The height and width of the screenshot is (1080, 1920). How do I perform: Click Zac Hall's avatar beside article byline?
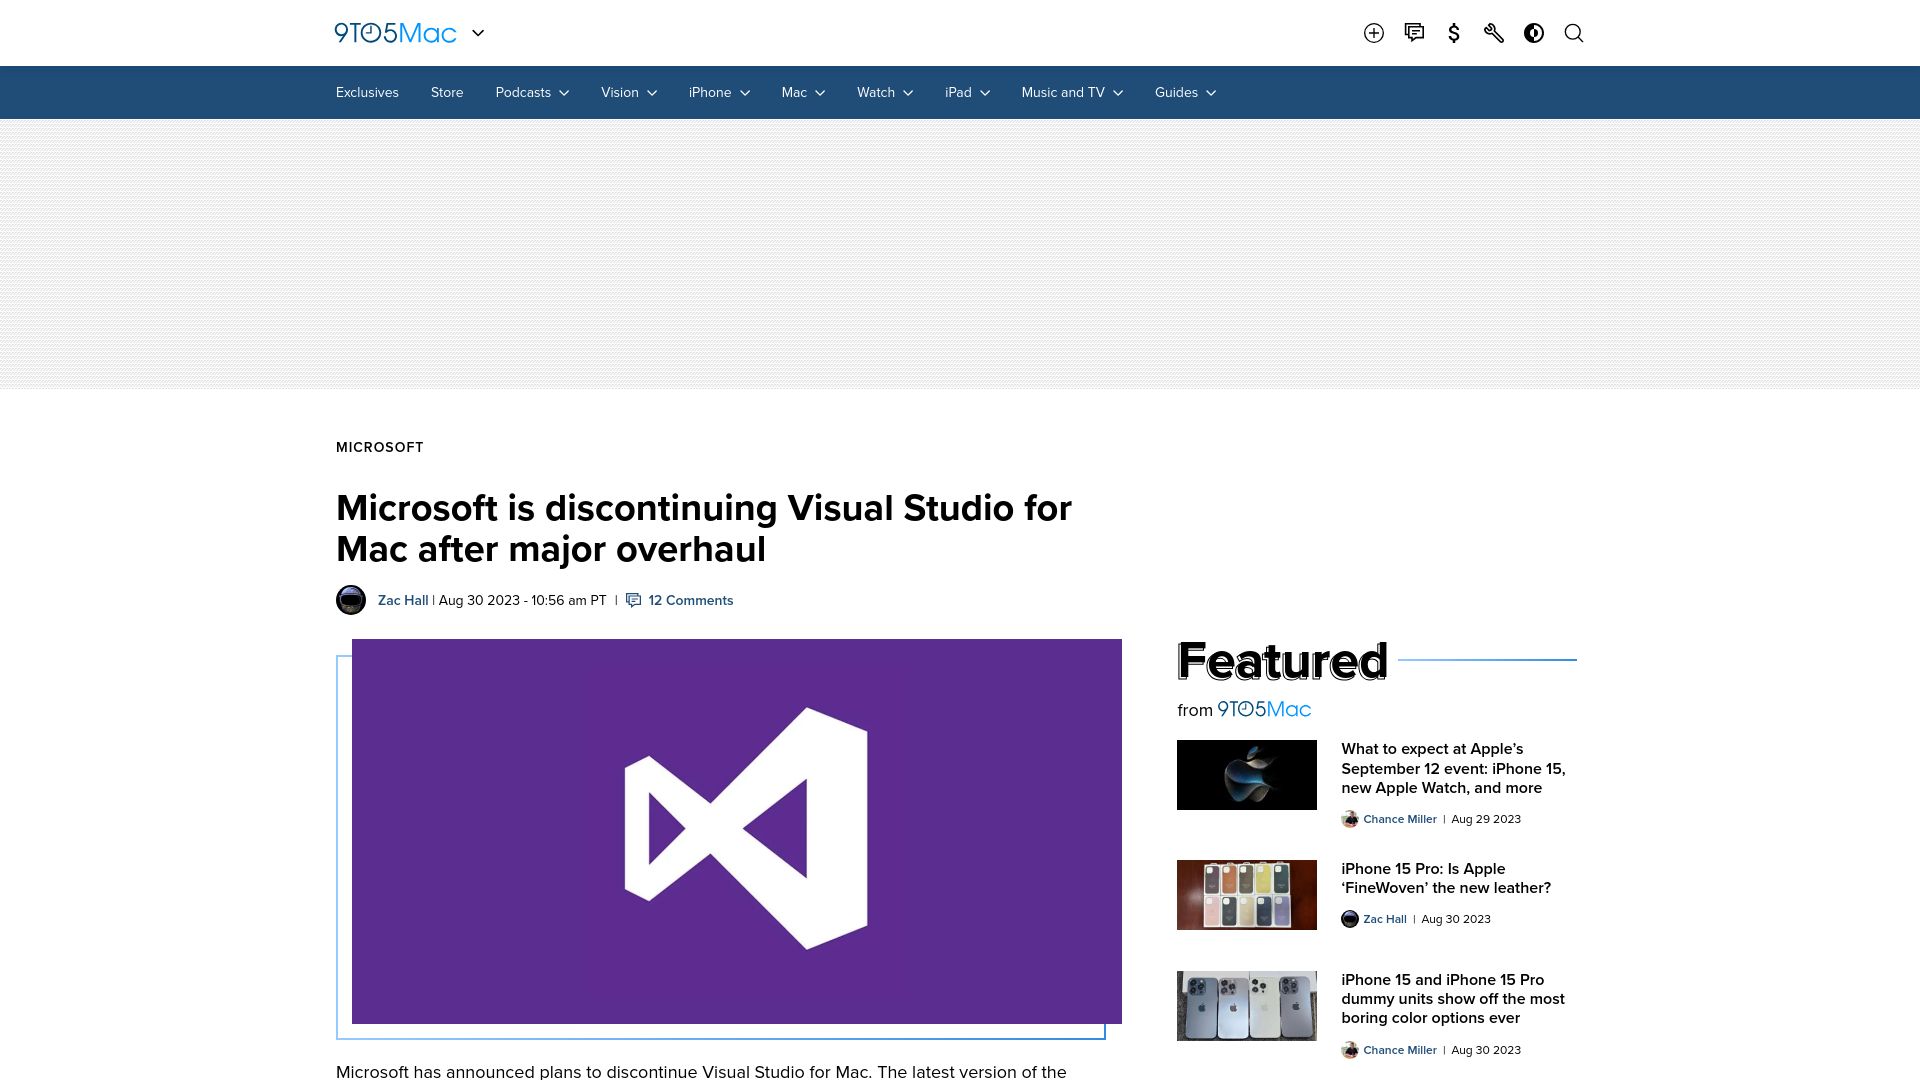coord(351,600)
